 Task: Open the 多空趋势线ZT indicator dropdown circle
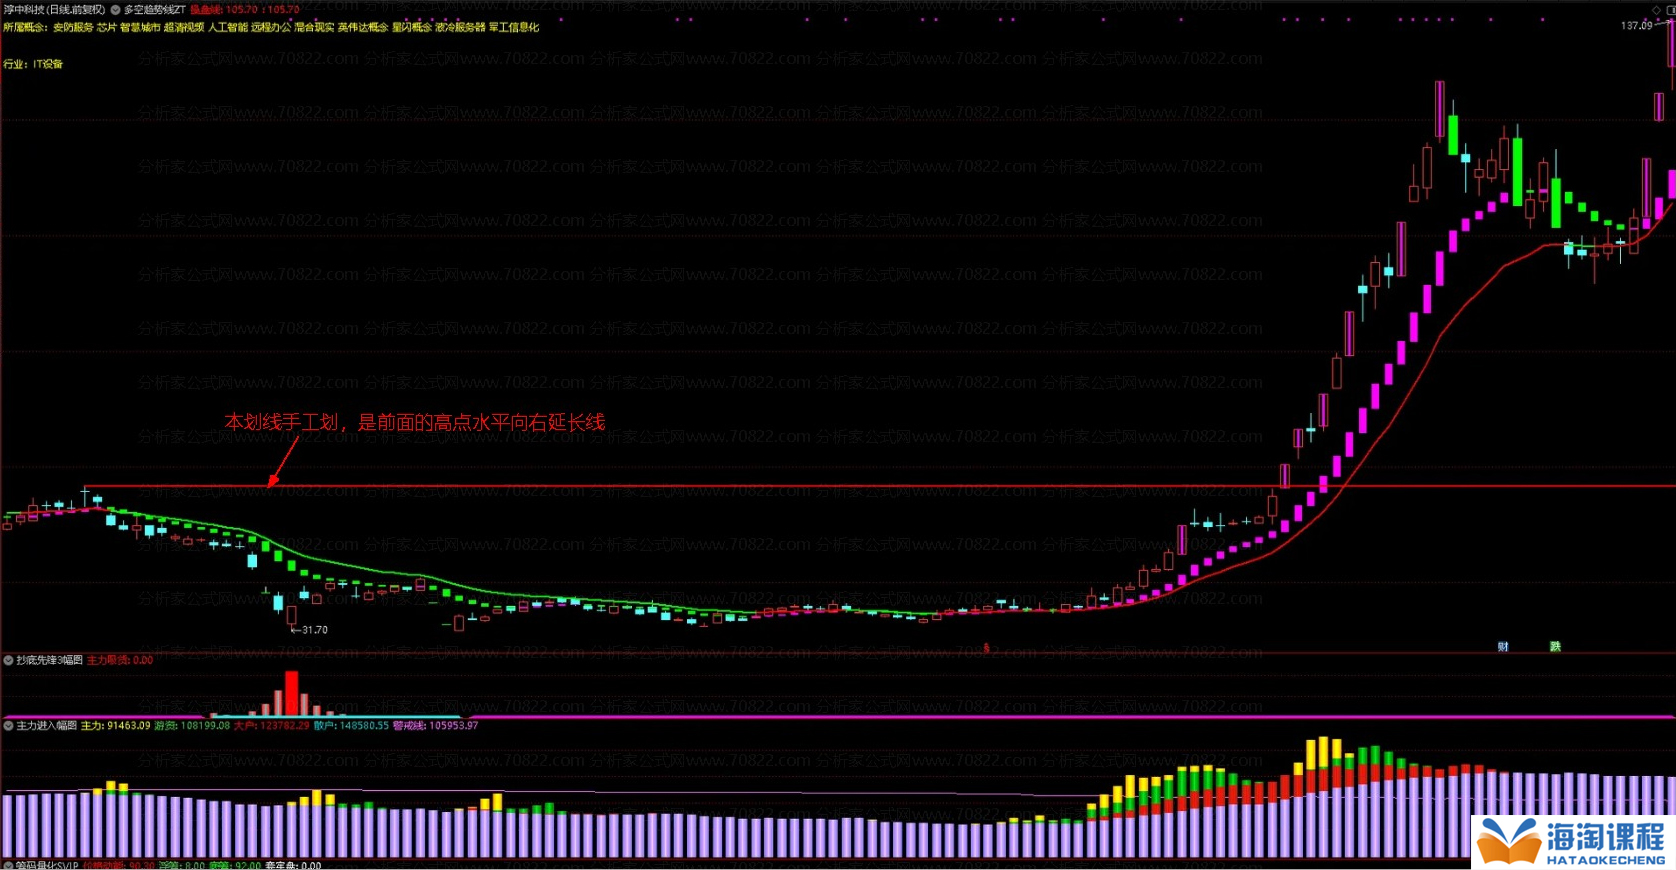click(x=116, y=10)
